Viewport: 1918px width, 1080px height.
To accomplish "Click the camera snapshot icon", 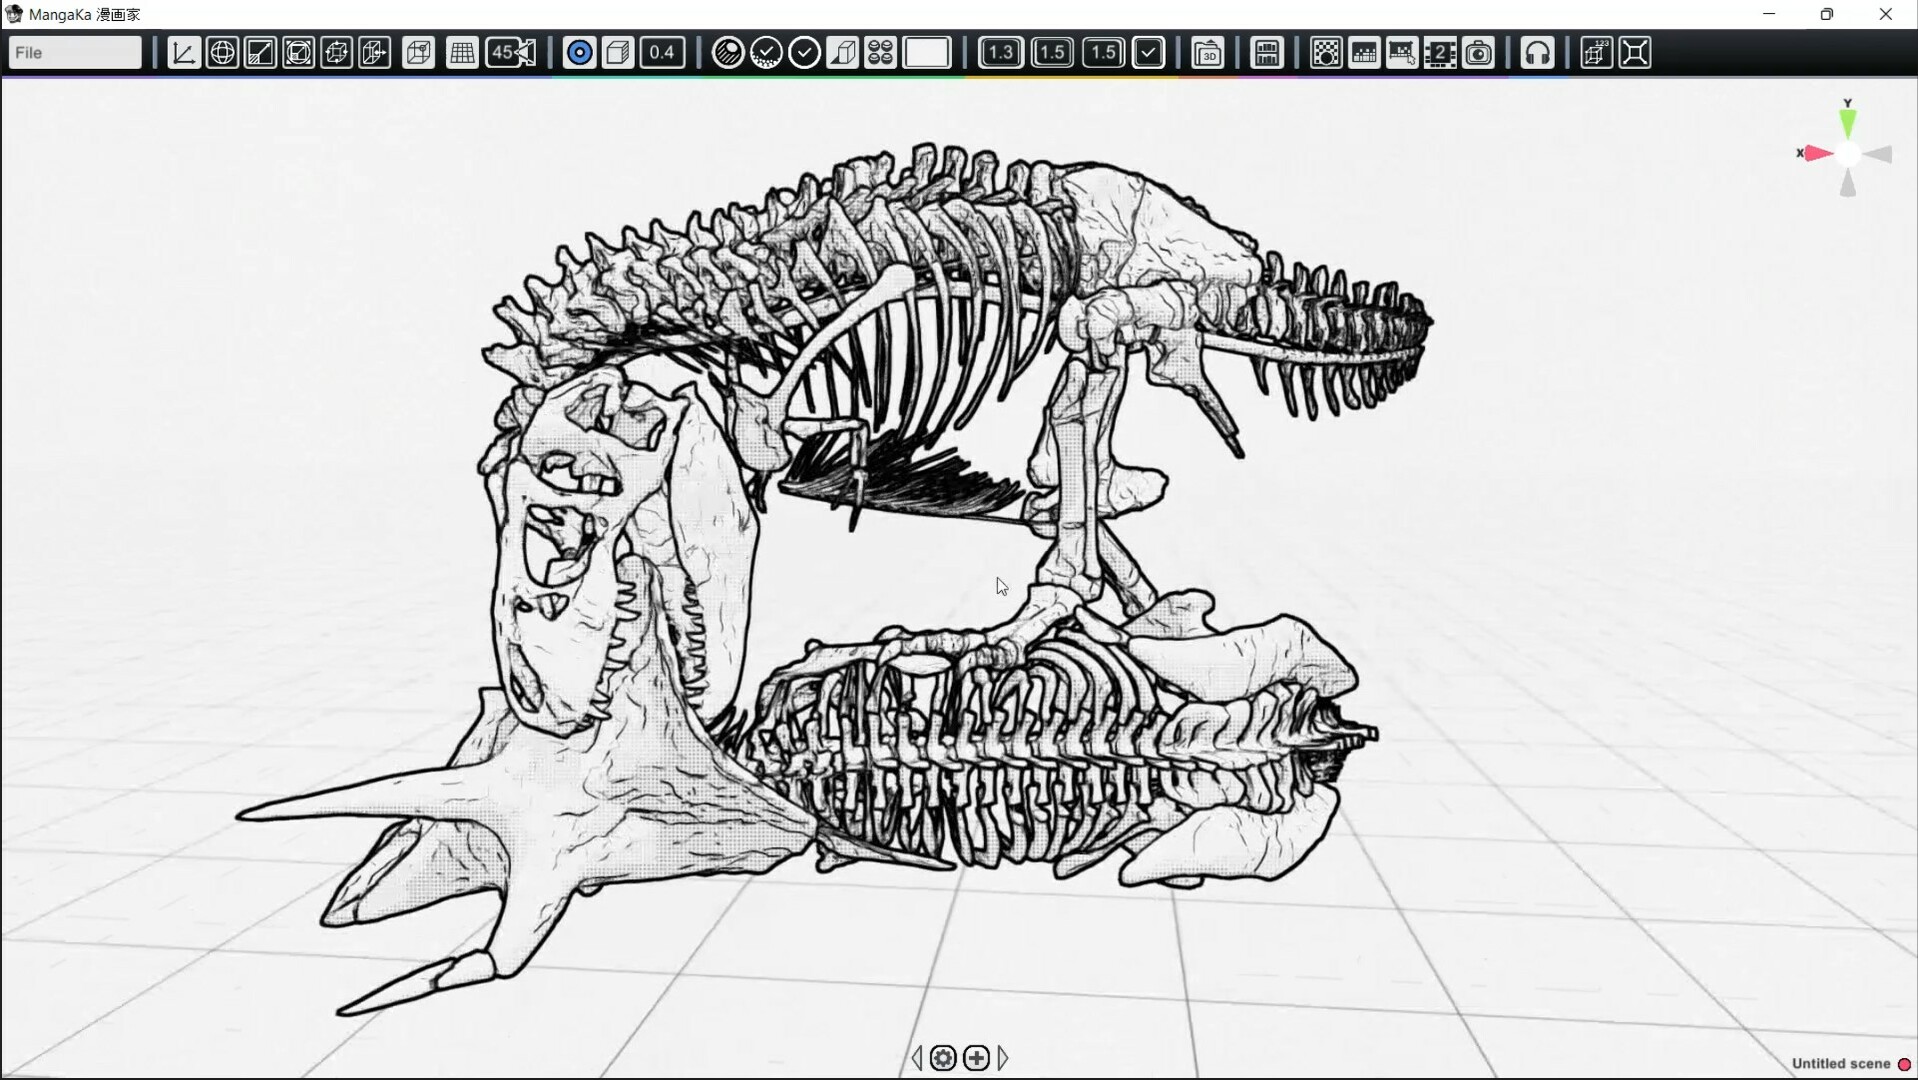I will 1478,53.
